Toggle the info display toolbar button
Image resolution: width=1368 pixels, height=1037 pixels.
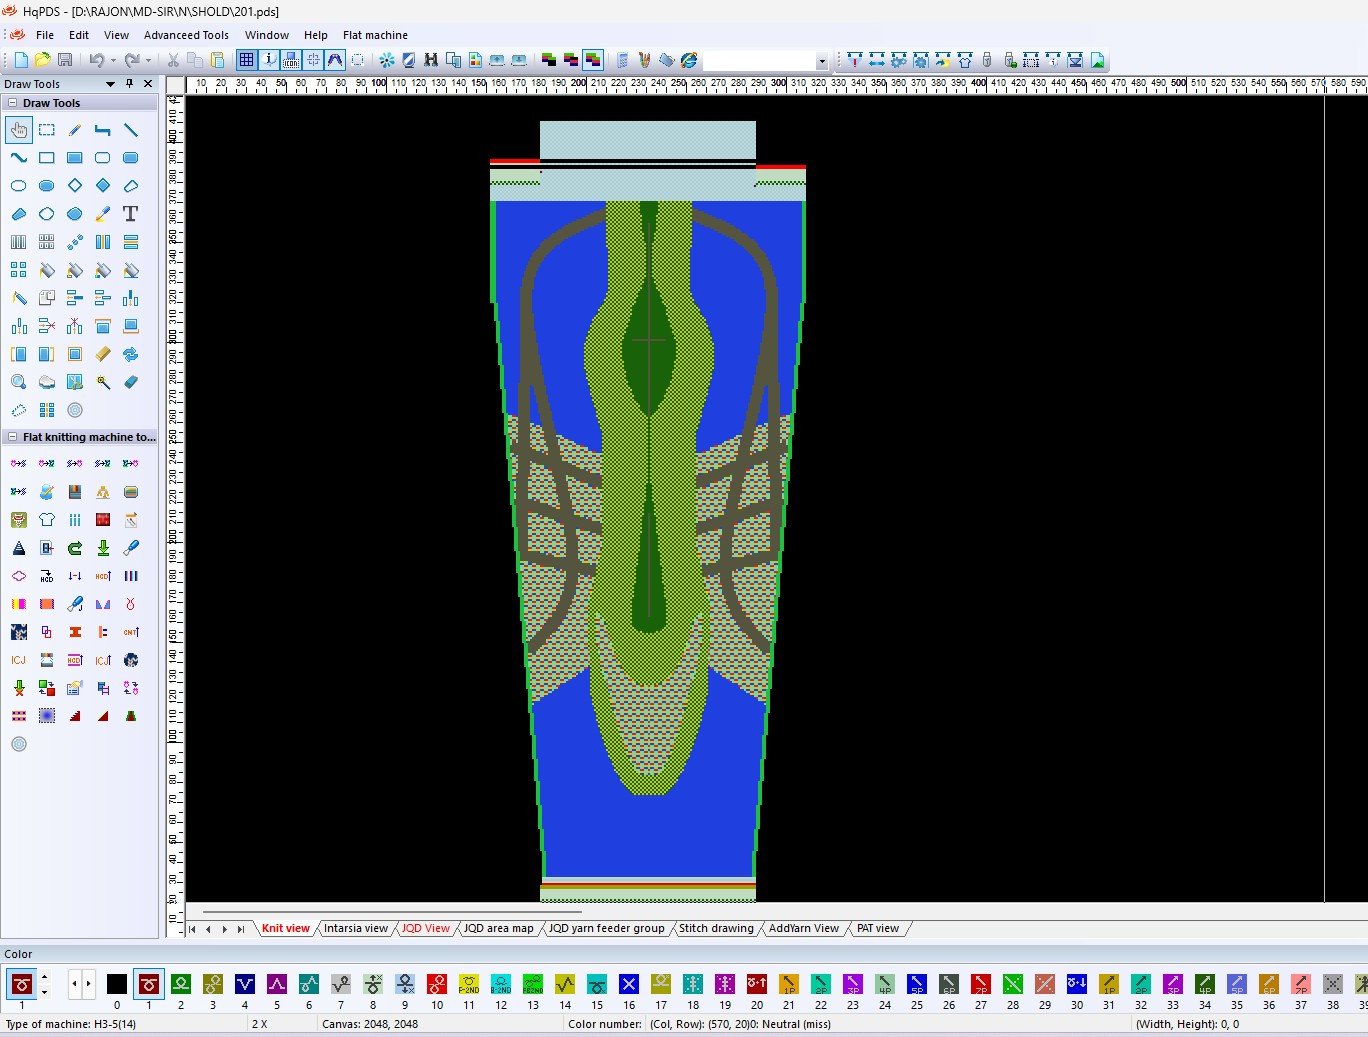coord(269,60)
